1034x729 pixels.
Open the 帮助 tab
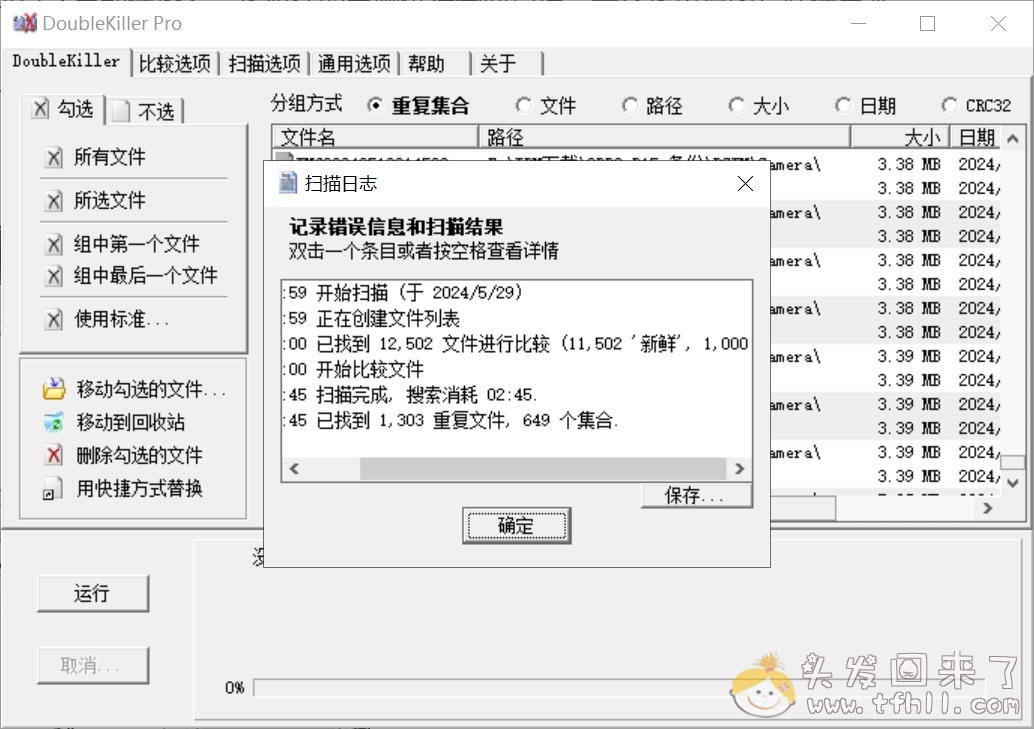pos(435,64)
